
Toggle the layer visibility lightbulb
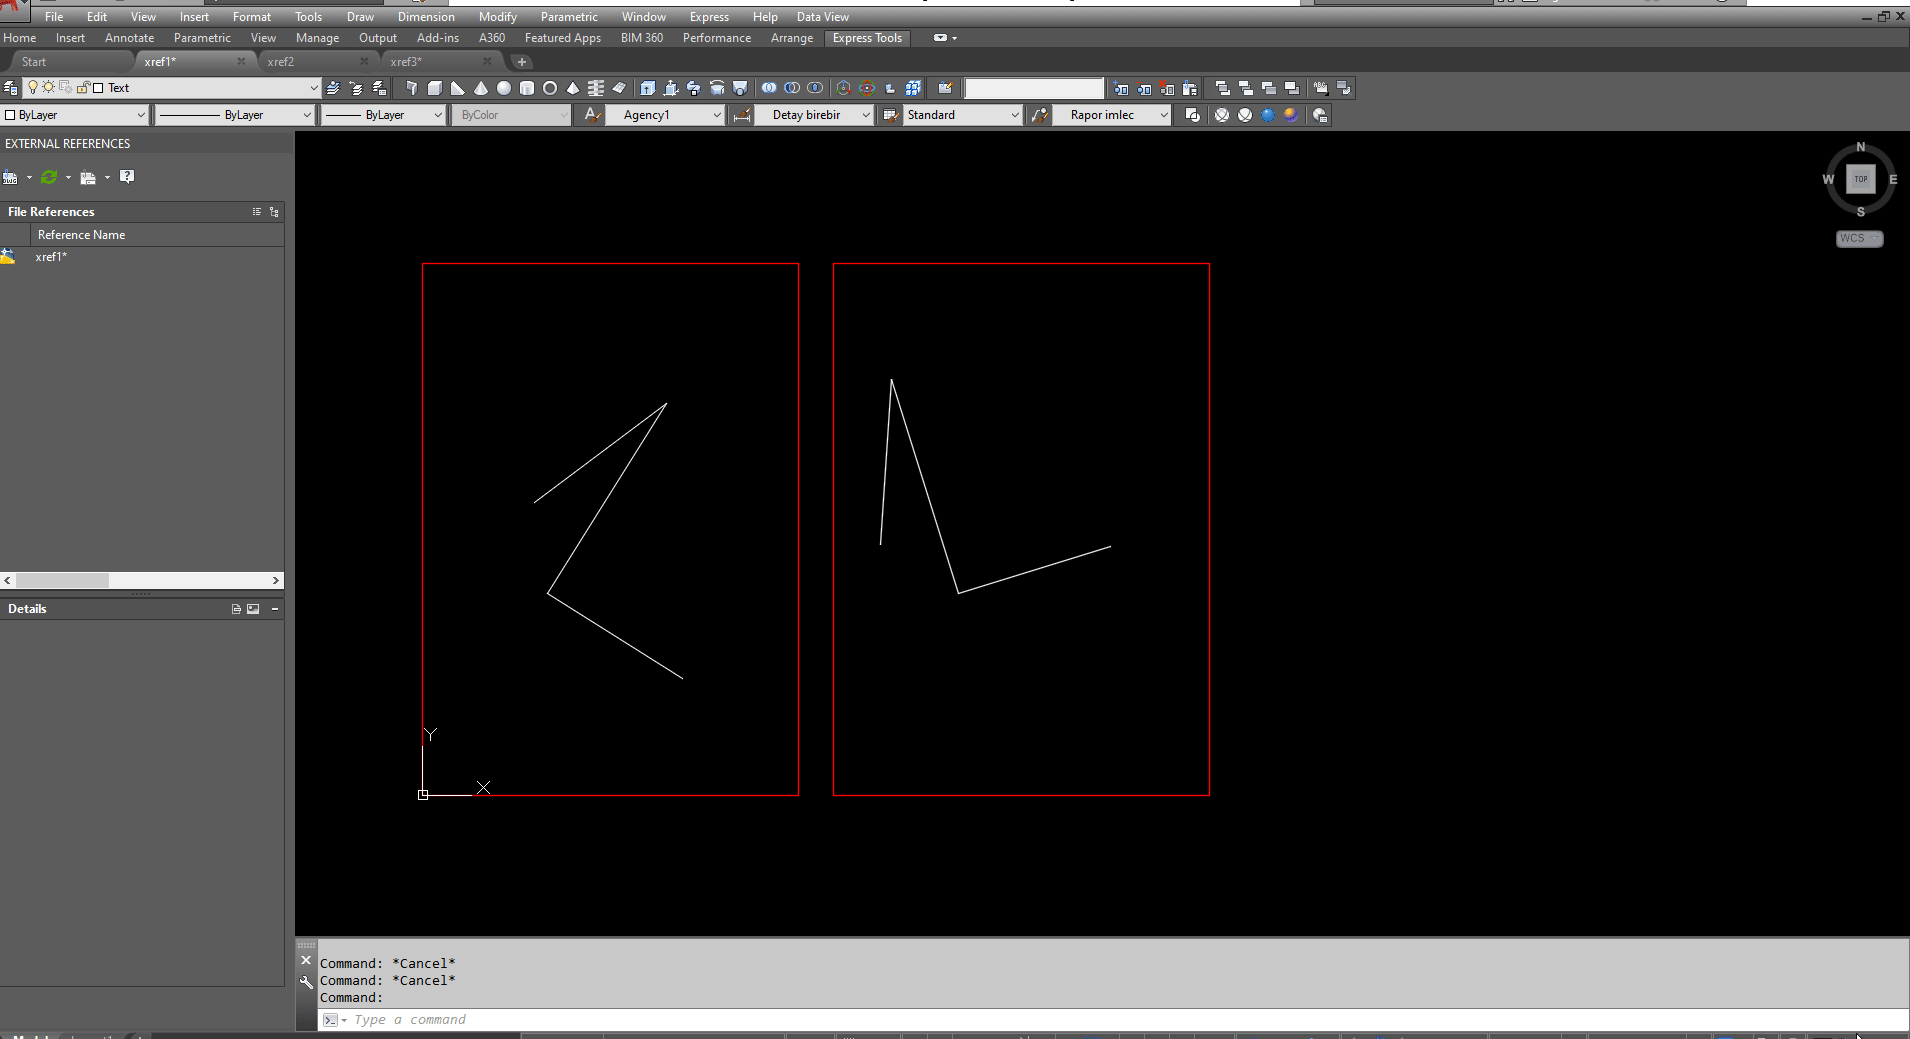pos(33,87)
